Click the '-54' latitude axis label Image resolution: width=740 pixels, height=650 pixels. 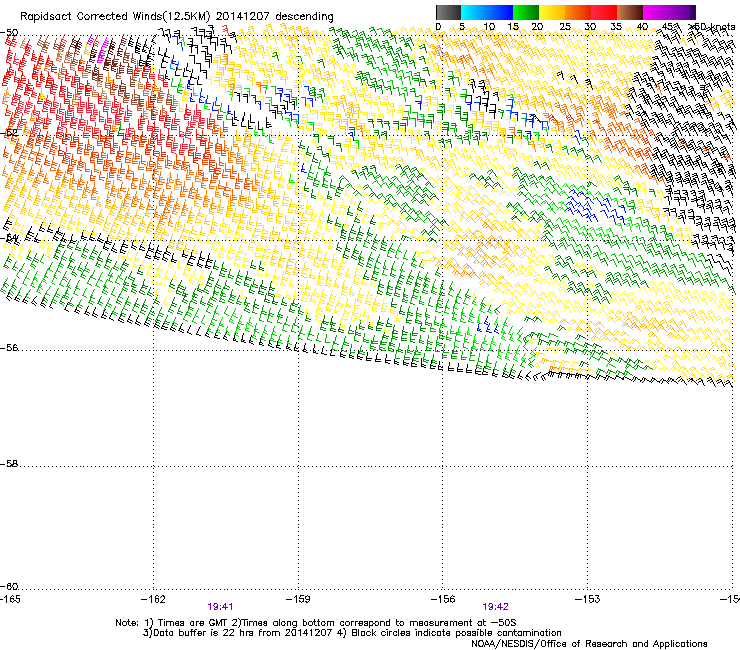(x=9, y=238)
